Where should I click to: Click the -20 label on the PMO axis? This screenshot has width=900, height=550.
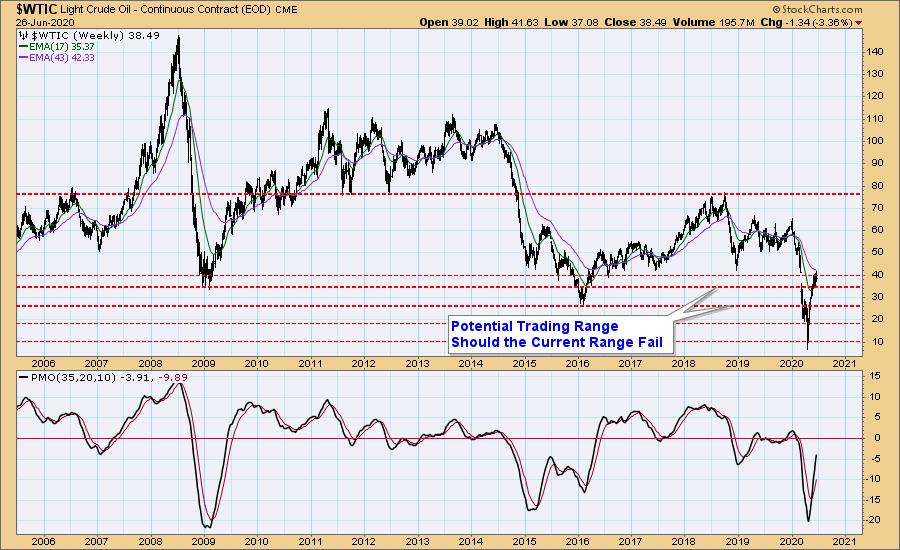874,520
